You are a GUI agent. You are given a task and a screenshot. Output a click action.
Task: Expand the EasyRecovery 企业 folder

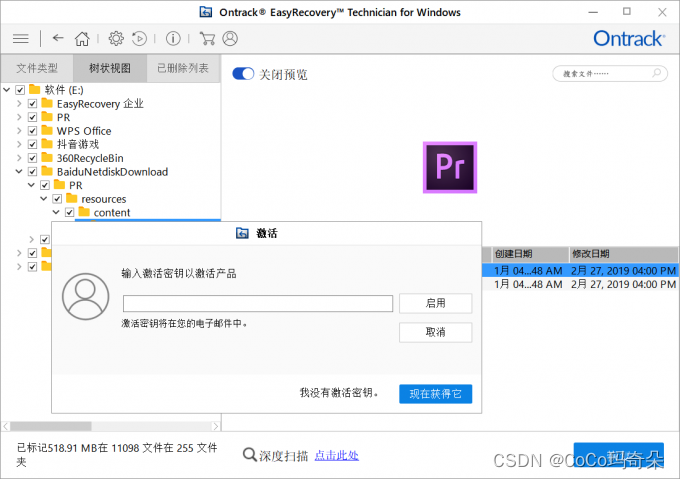tap(19, 104)
